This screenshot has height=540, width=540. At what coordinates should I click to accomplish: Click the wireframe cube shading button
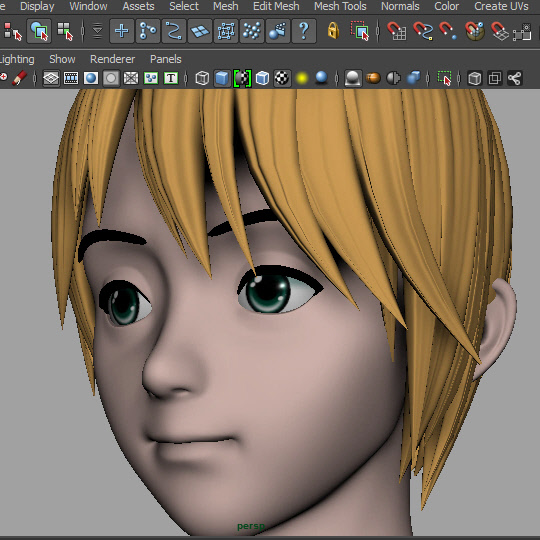tap(202, 78)
